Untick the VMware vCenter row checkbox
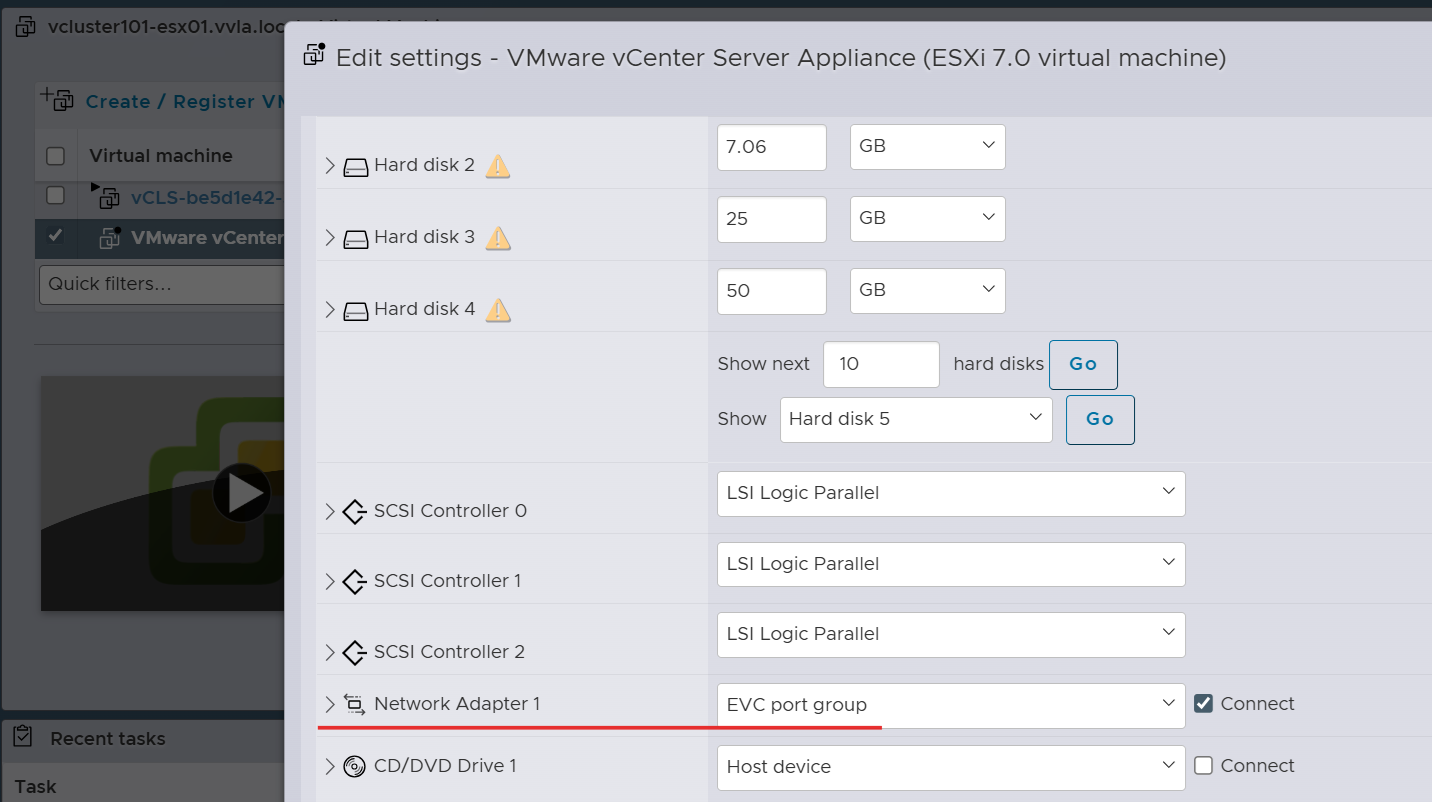1432x802 pixels. [56, 236]
